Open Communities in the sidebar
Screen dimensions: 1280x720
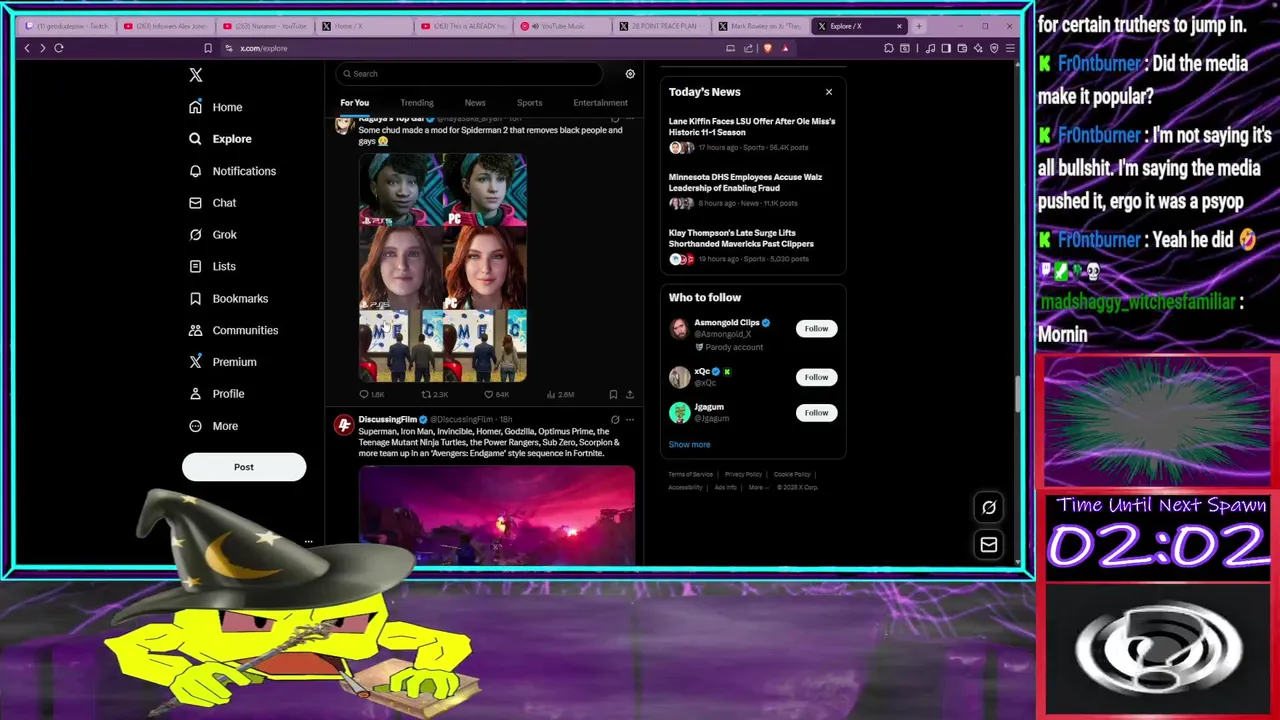[233, 330]
